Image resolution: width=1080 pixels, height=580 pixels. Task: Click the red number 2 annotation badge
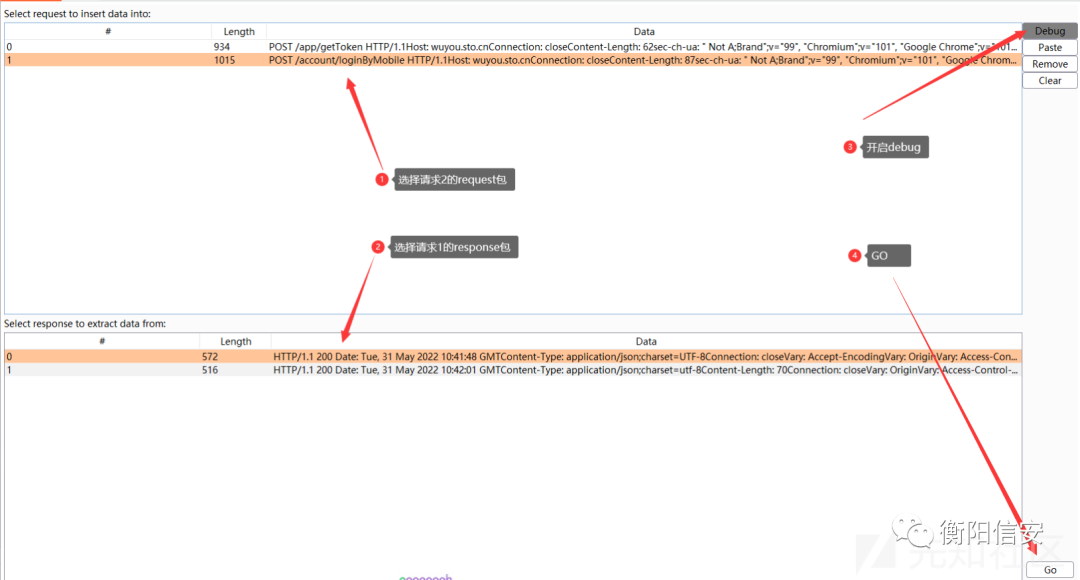pos(377,247)
